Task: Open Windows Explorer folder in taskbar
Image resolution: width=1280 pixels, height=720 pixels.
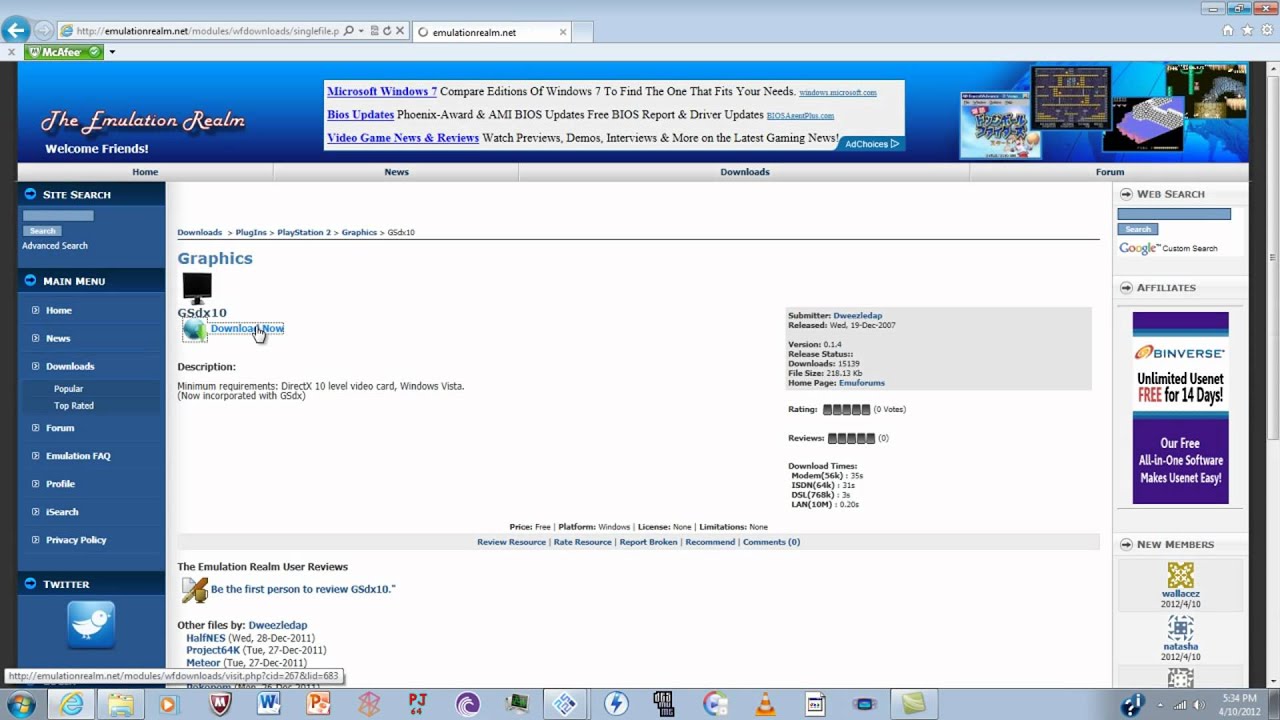Action: [121, 704]
